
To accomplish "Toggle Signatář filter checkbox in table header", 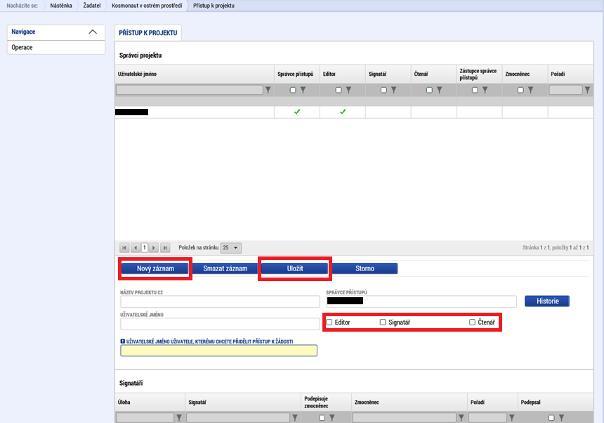I will pos(384,90).
